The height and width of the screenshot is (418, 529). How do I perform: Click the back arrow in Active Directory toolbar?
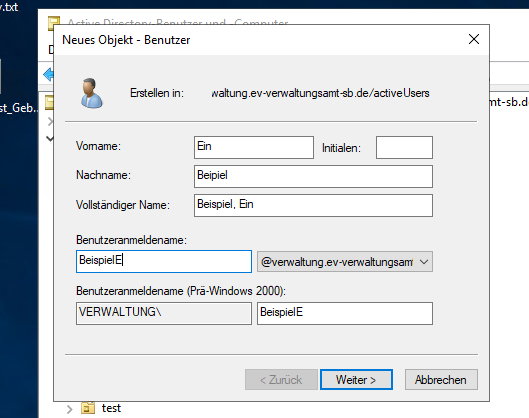[x=48, y=74]
